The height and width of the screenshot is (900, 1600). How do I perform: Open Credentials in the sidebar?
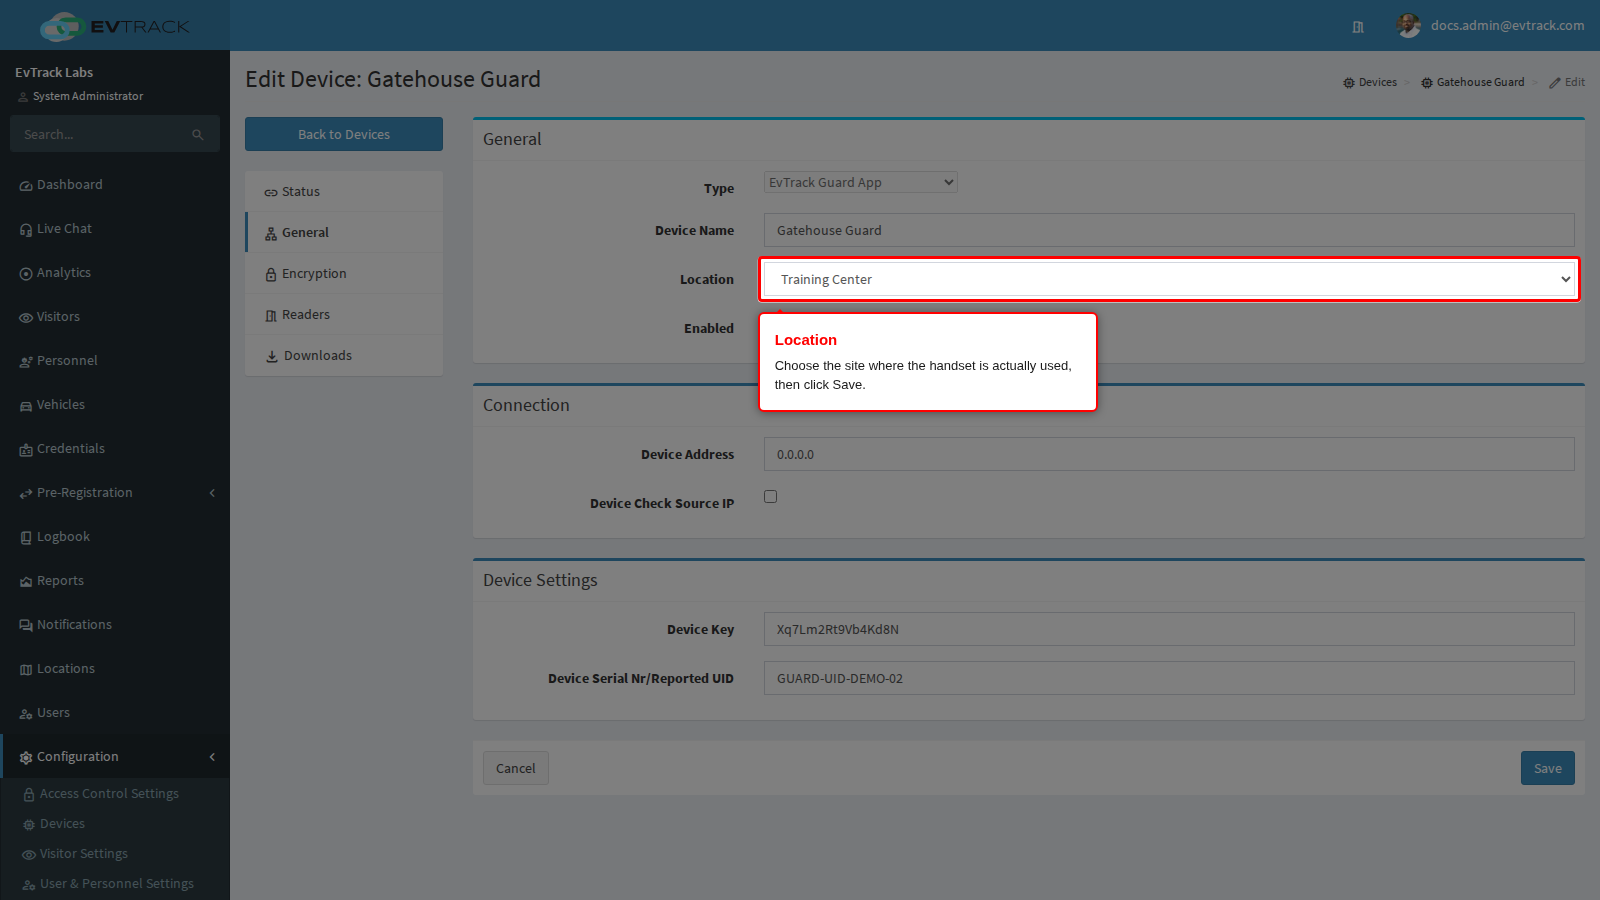pyautogui.click(x=115, y=449)
